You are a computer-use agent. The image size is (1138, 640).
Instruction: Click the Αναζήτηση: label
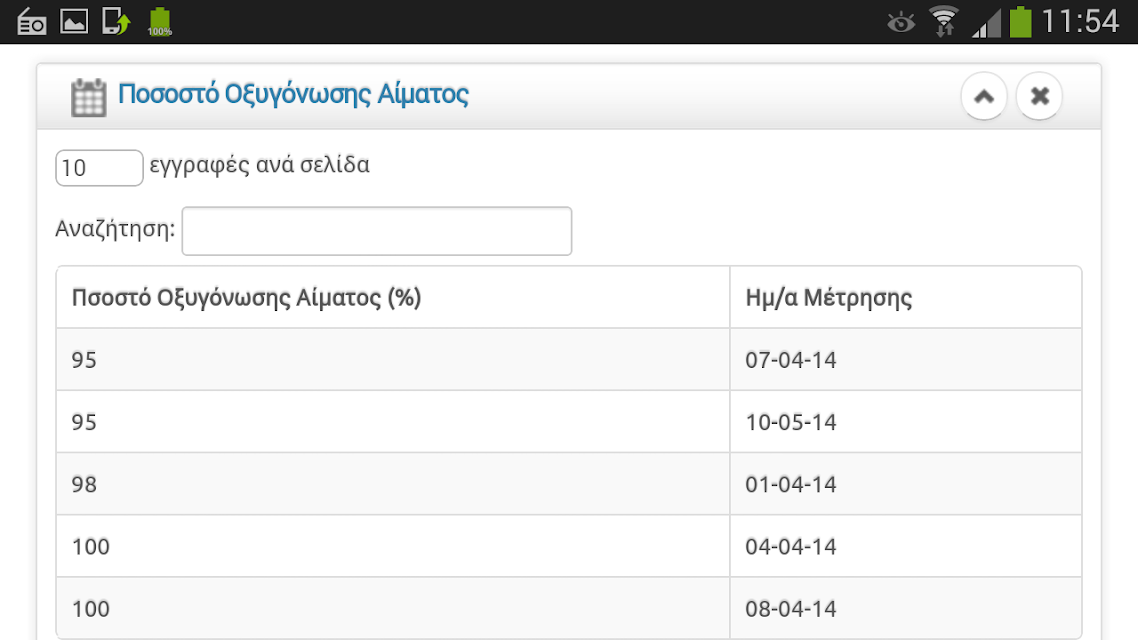coord(115,229)
